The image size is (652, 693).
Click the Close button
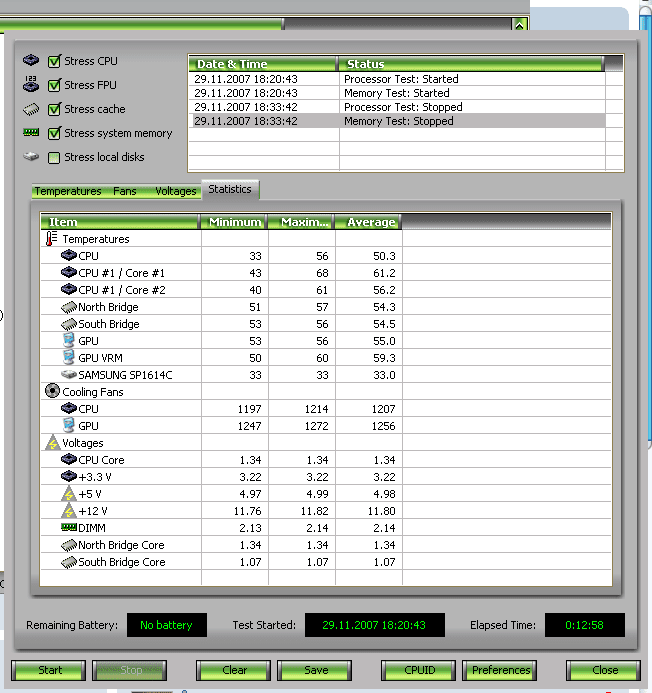click(x=603, y=670)
